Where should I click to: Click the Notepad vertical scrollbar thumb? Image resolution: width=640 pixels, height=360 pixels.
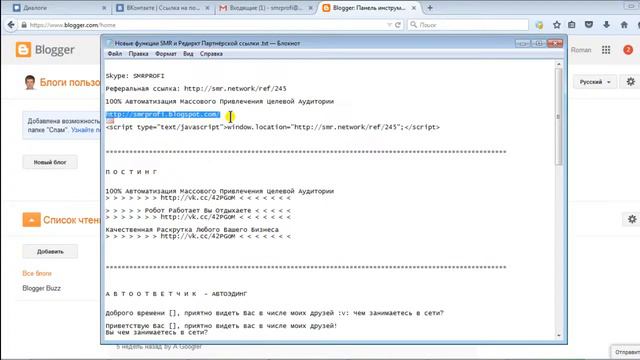pyautogui.click(x=558, y=118)
